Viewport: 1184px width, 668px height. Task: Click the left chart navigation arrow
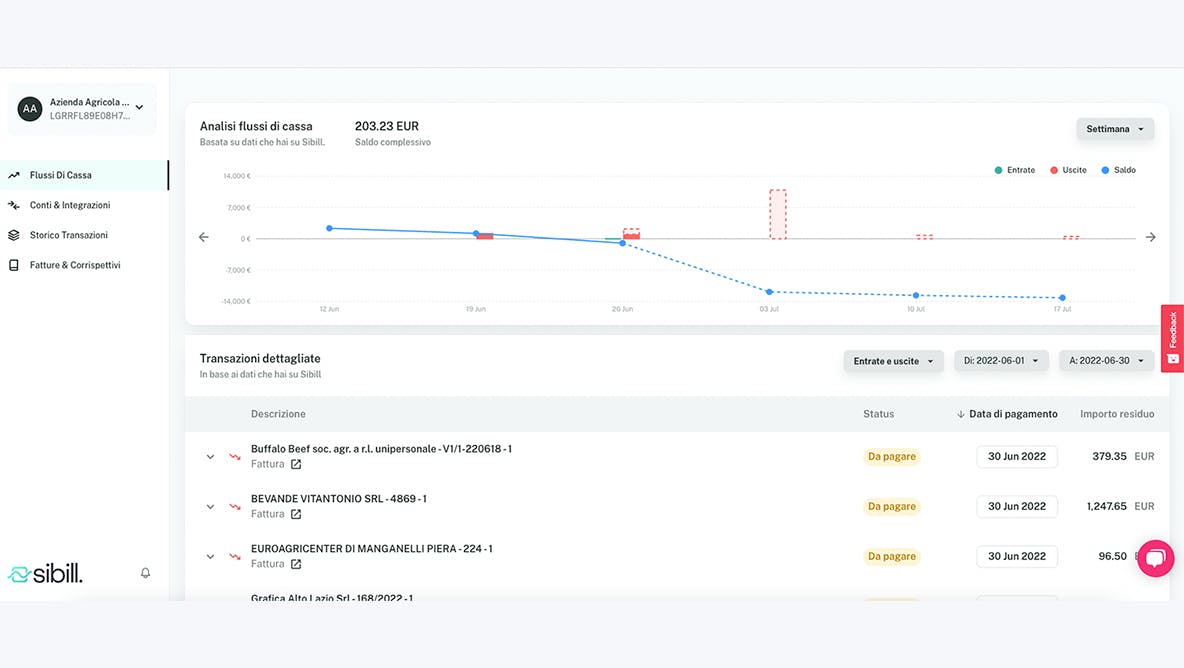pos(204,237)
